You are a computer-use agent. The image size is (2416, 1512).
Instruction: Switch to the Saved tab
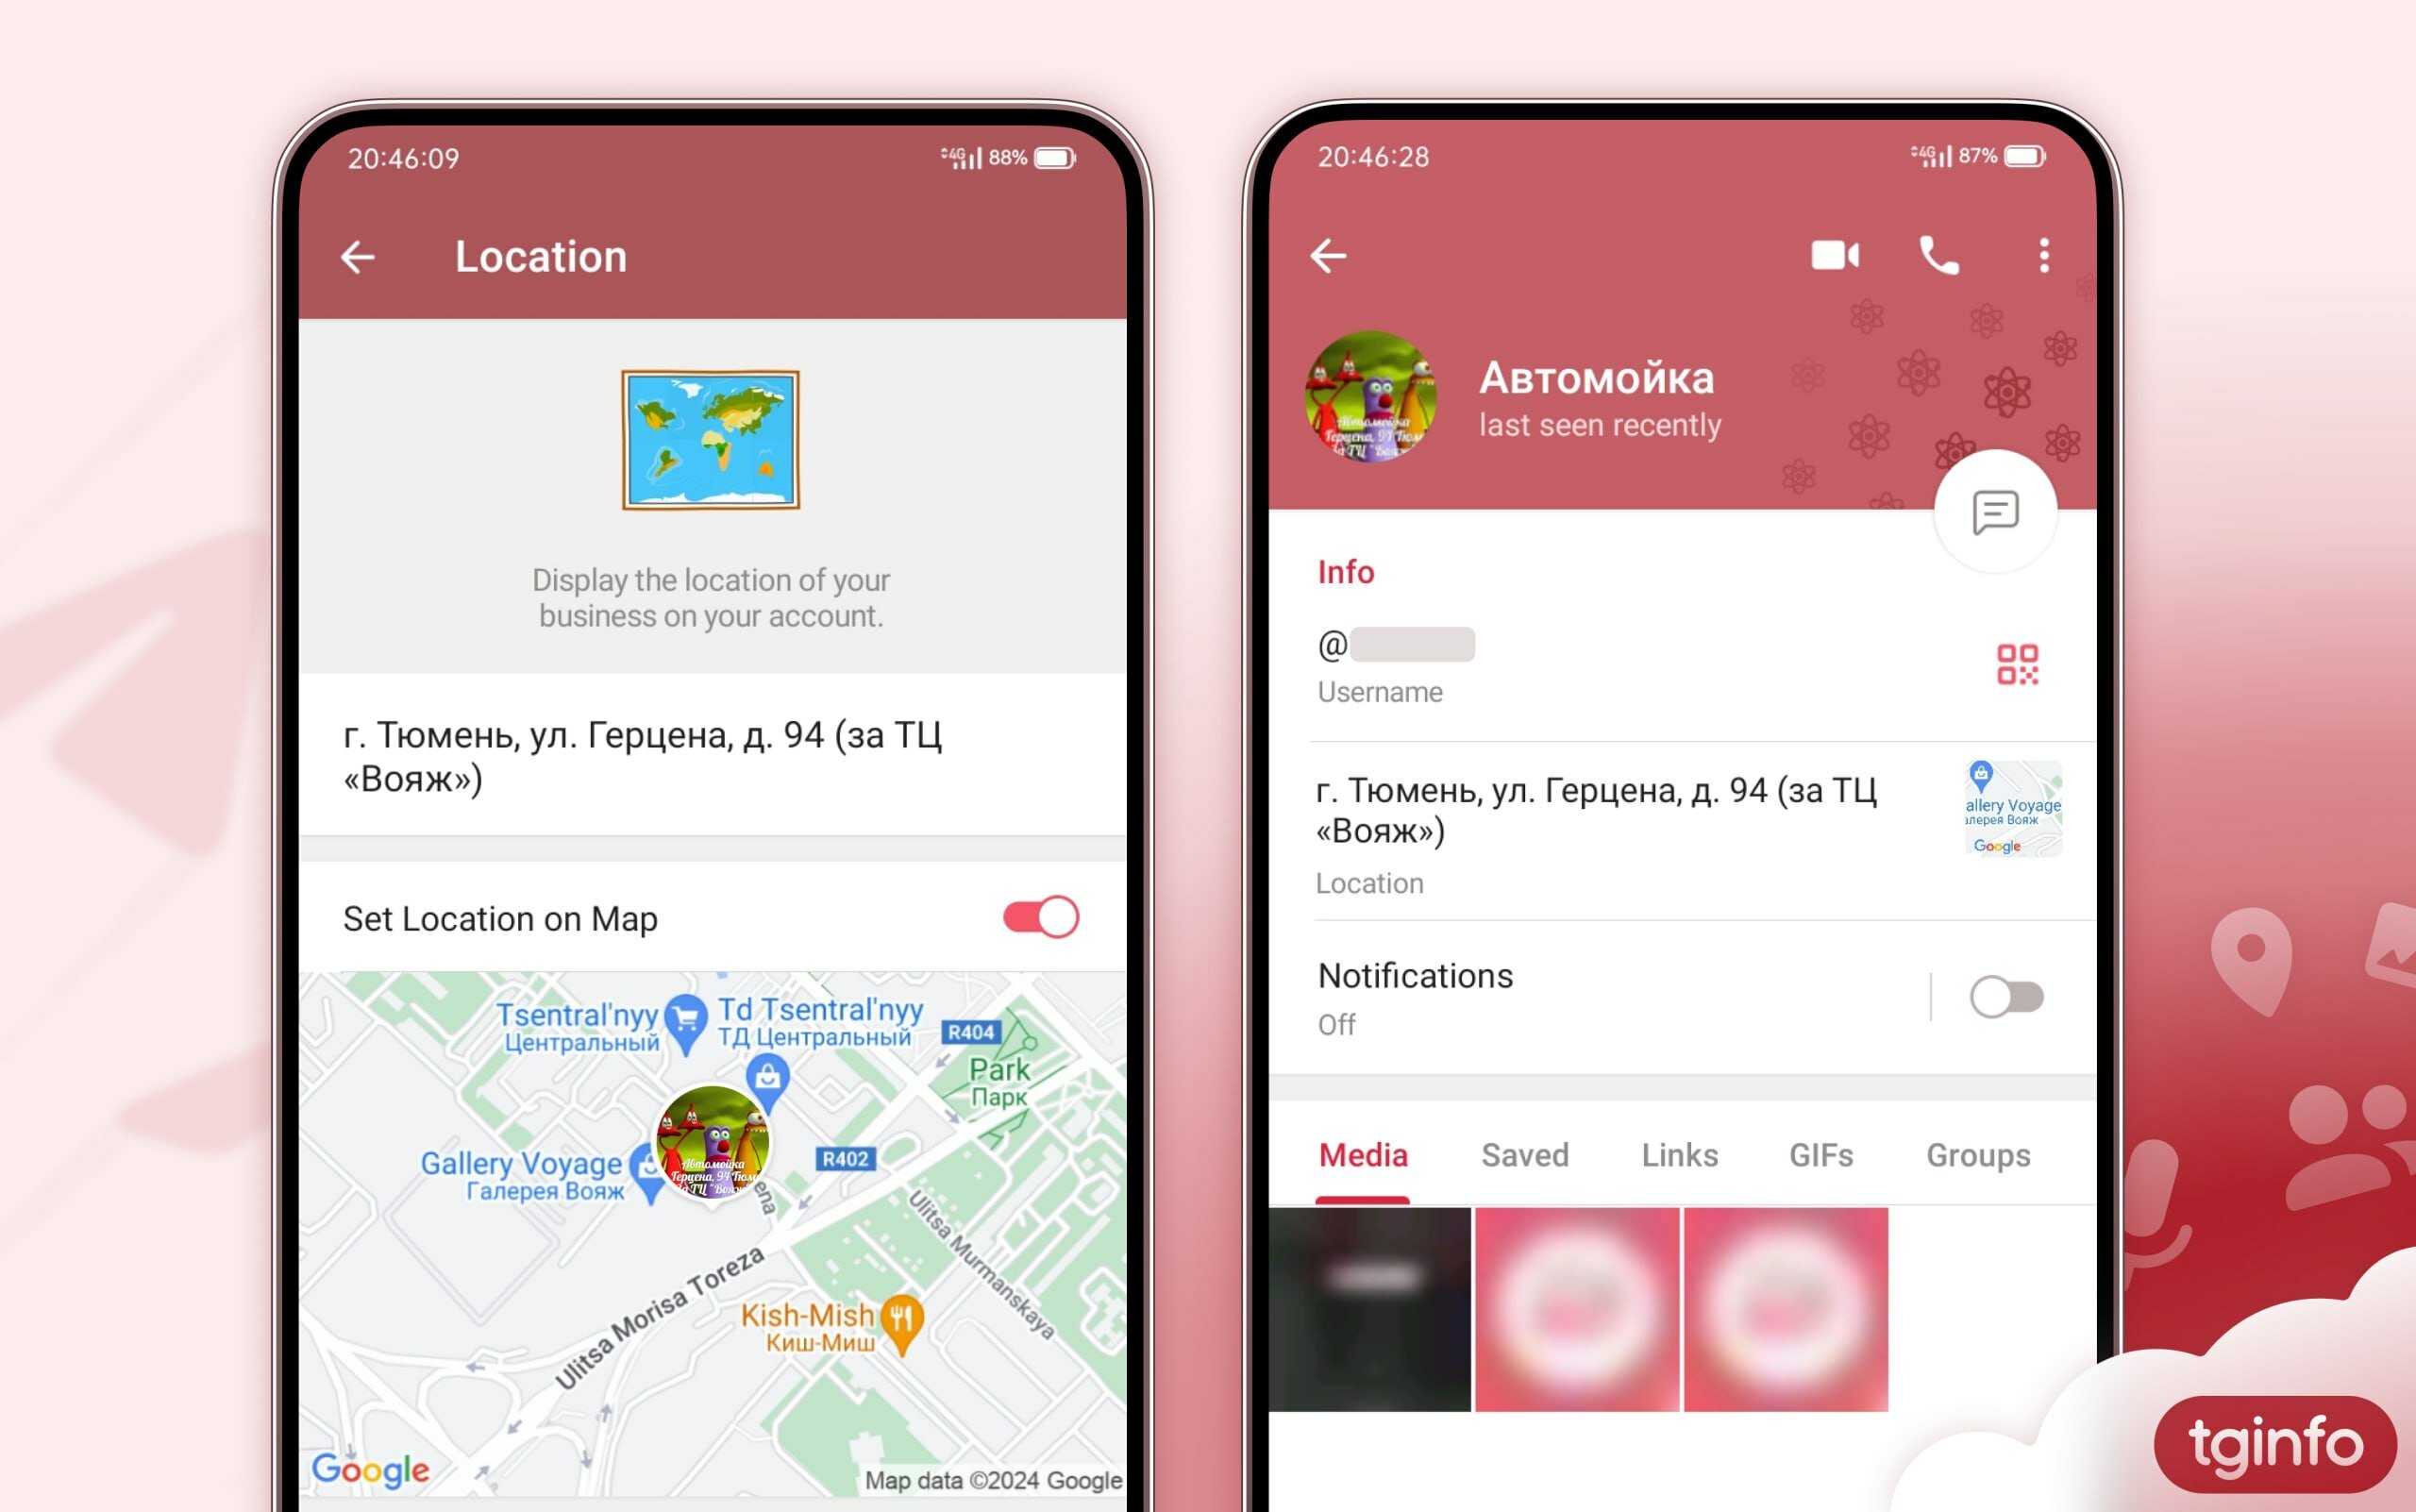tap(1524, 1155)
